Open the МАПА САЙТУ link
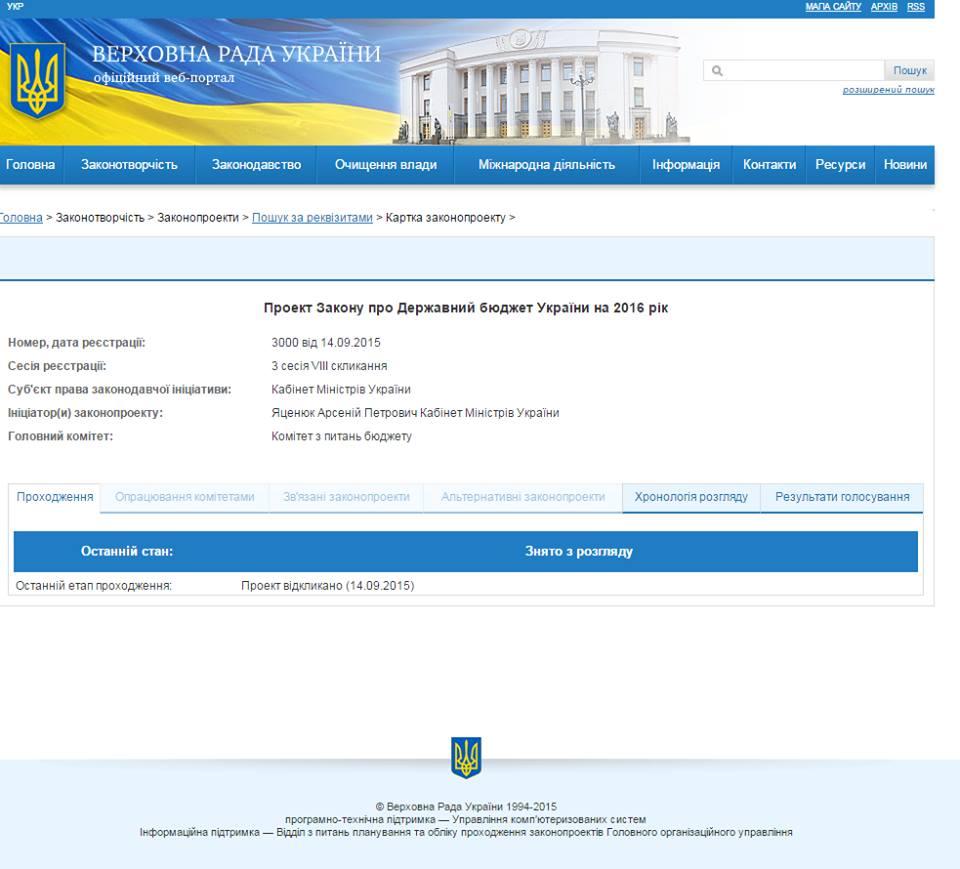960x869 pixels. point(833,7)
